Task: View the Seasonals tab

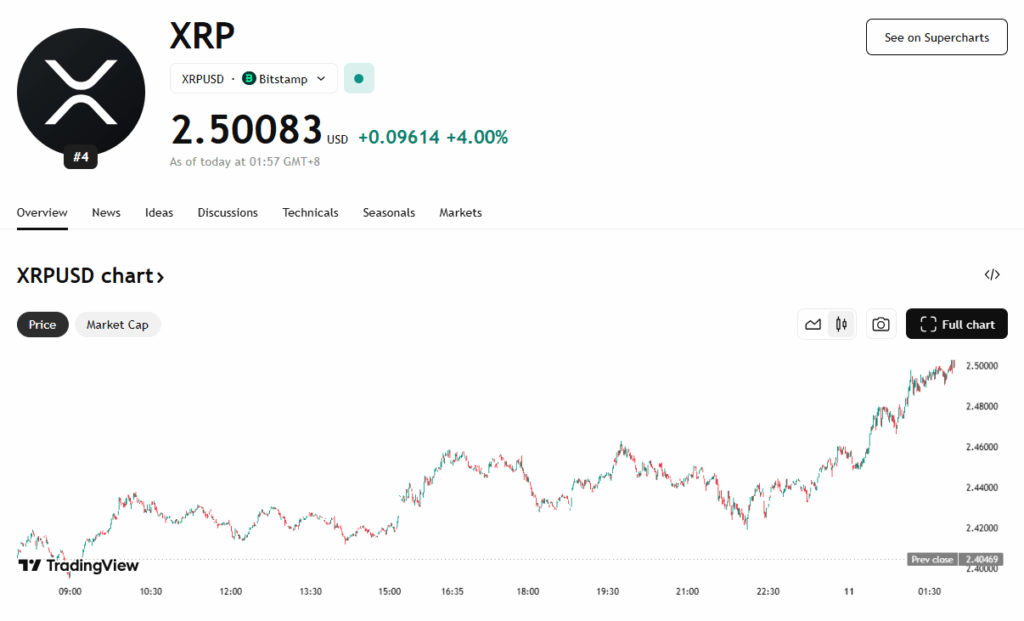Action: pyautogui.click(x=389, y=213)
